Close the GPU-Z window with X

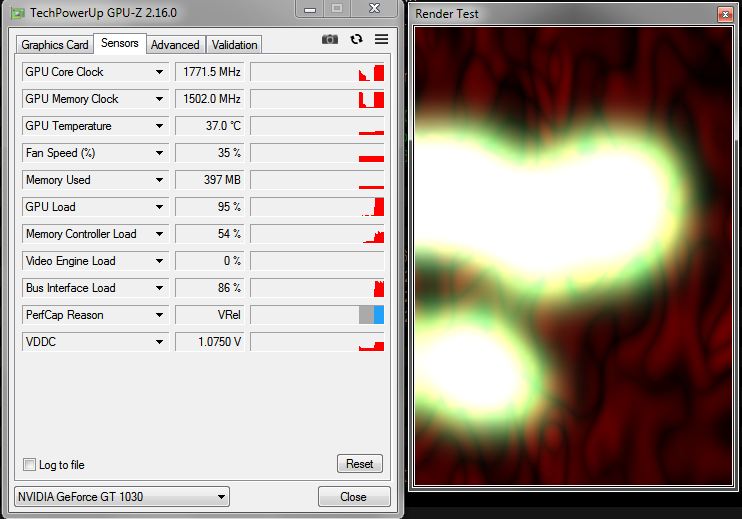374,9
